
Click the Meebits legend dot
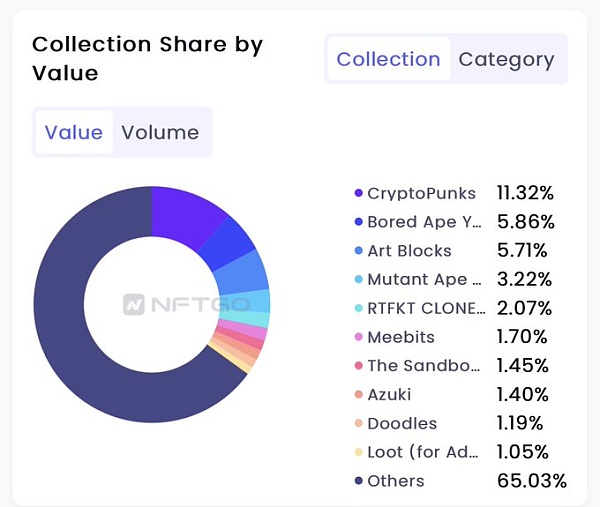point(358,337)
